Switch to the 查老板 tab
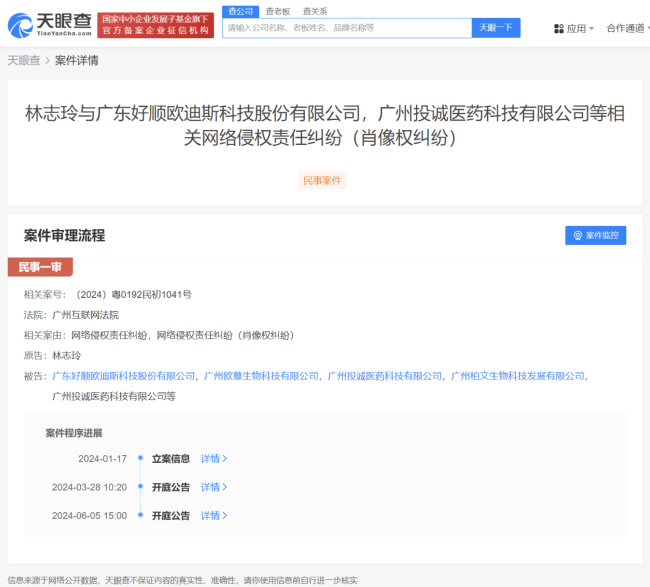650x587 pixels. pyautogui.click(x=277, y=11)
